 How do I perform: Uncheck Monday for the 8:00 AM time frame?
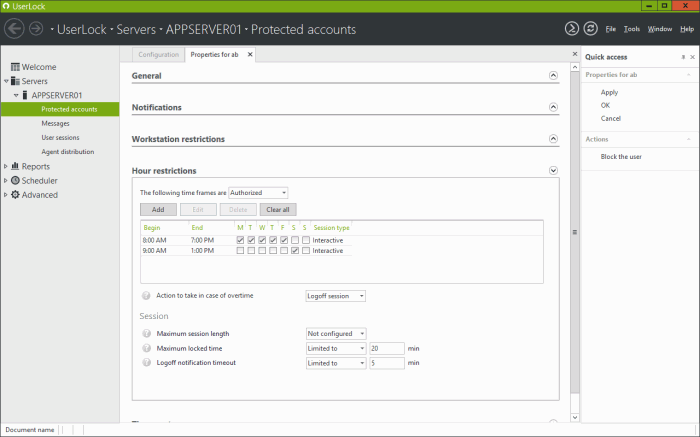pyautogui.click(x=240, y=240)
